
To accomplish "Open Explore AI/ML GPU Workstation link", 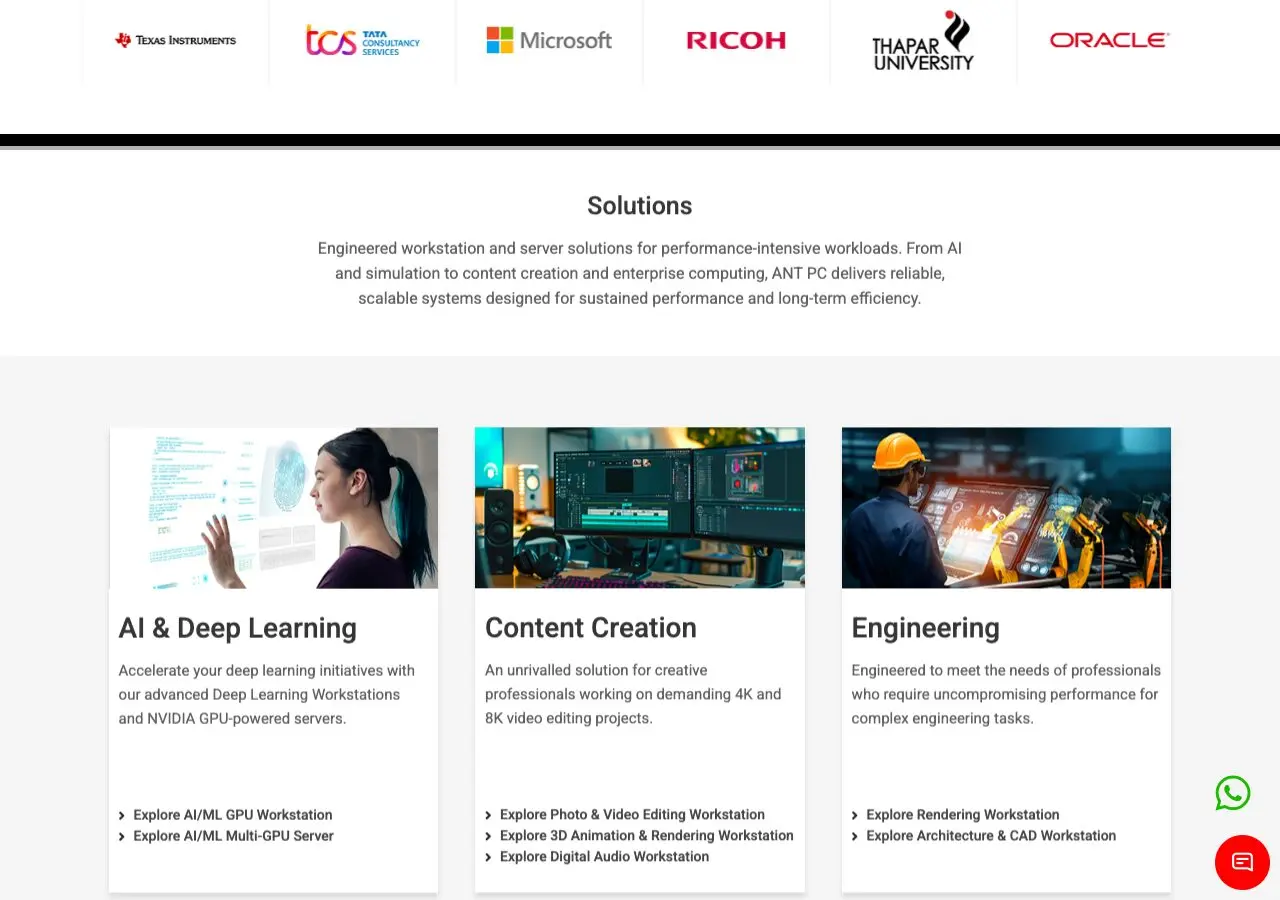I will point(233,815).
